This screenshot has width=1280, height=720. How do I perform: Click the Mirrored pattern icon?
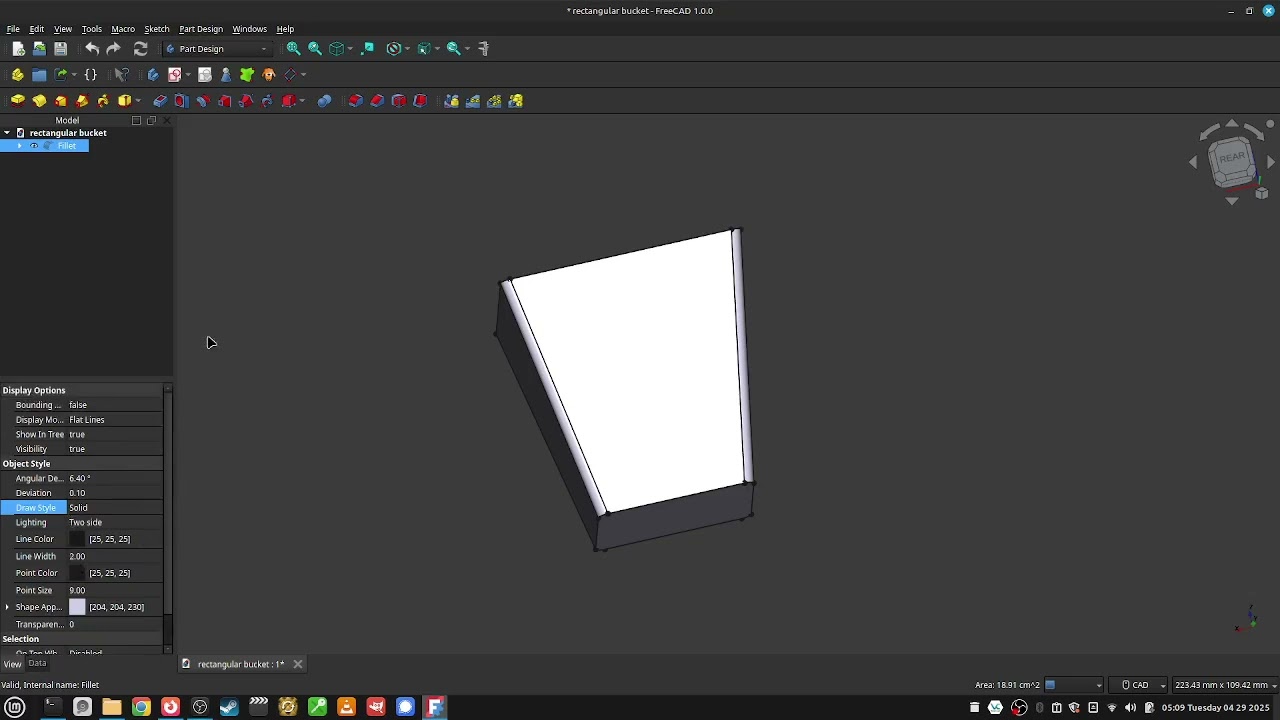[x=451, y=100]
